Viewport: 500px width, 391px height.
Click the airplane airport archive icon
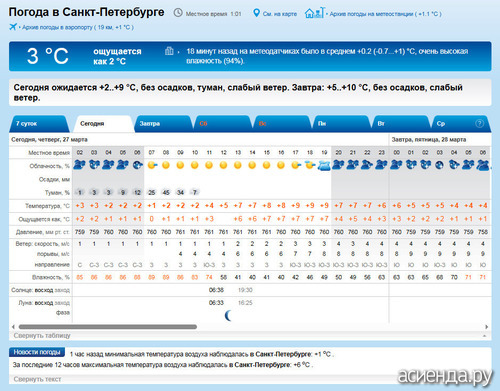coord(13,27)
